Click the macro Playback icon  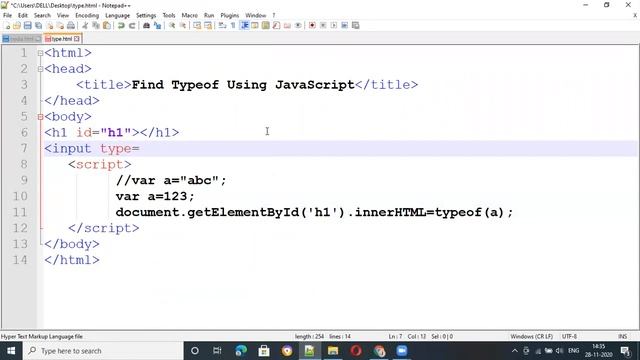[x=334, y=26]
